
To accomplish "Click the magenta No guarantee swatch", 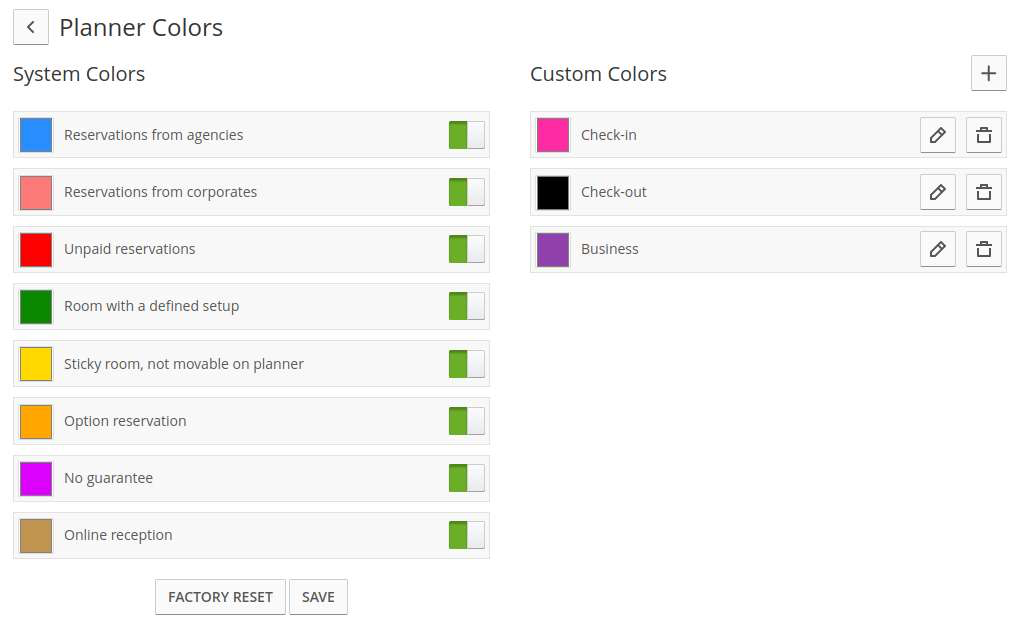I will coord(36,477).
